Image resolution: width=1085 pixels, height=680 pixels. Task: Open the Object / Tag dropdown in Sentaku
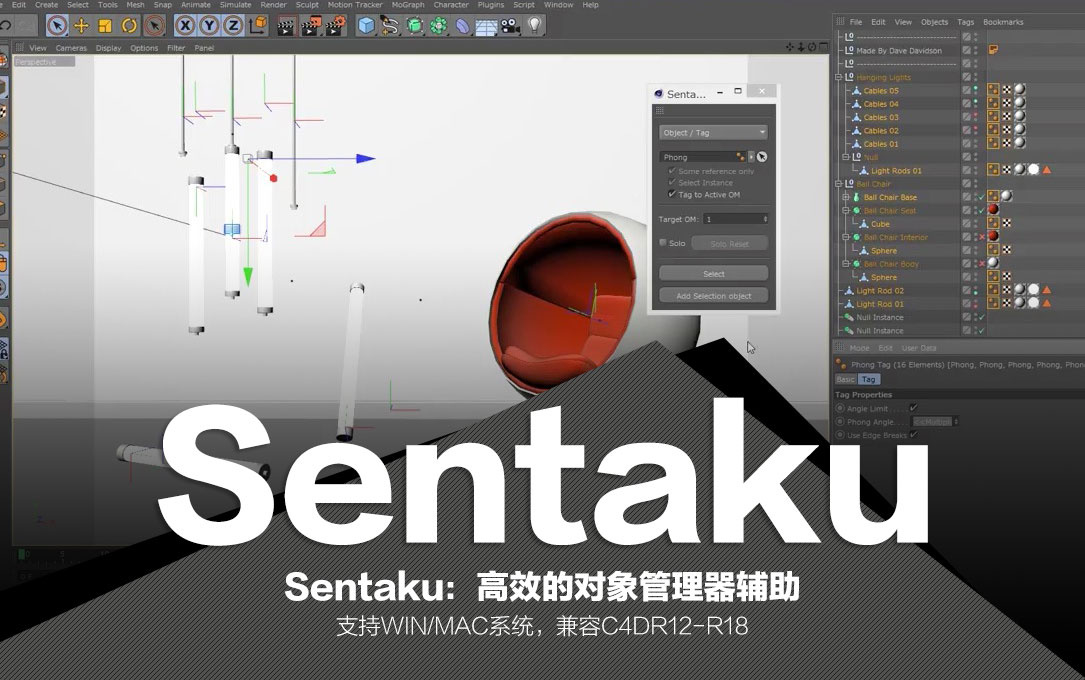point(714,130)
